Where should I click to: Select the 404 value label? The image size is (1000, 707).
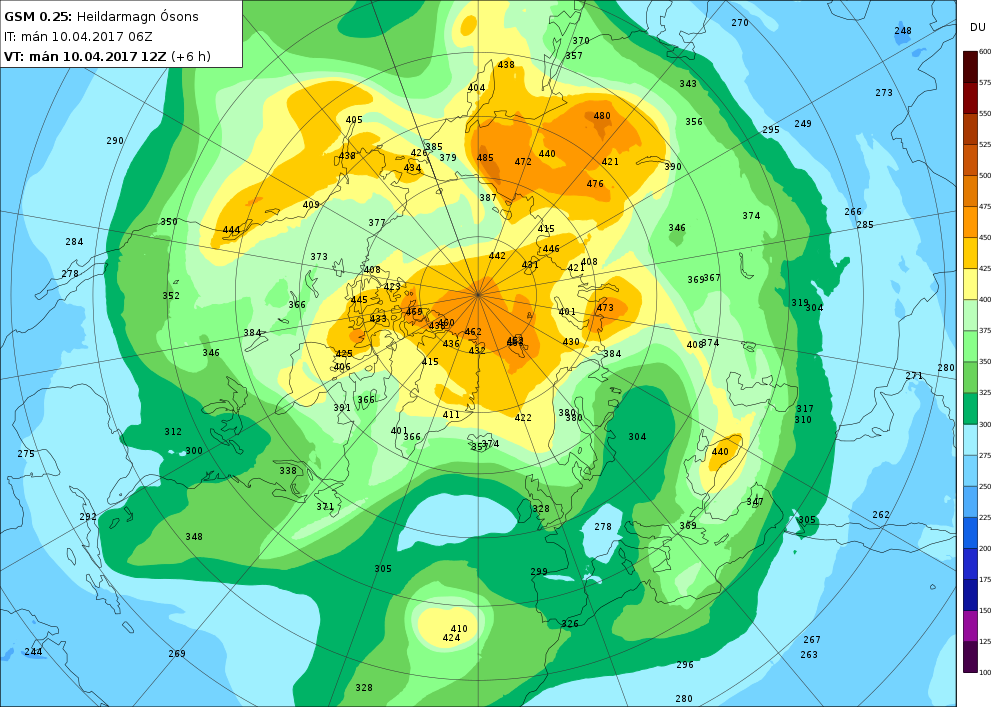(476, 88)
